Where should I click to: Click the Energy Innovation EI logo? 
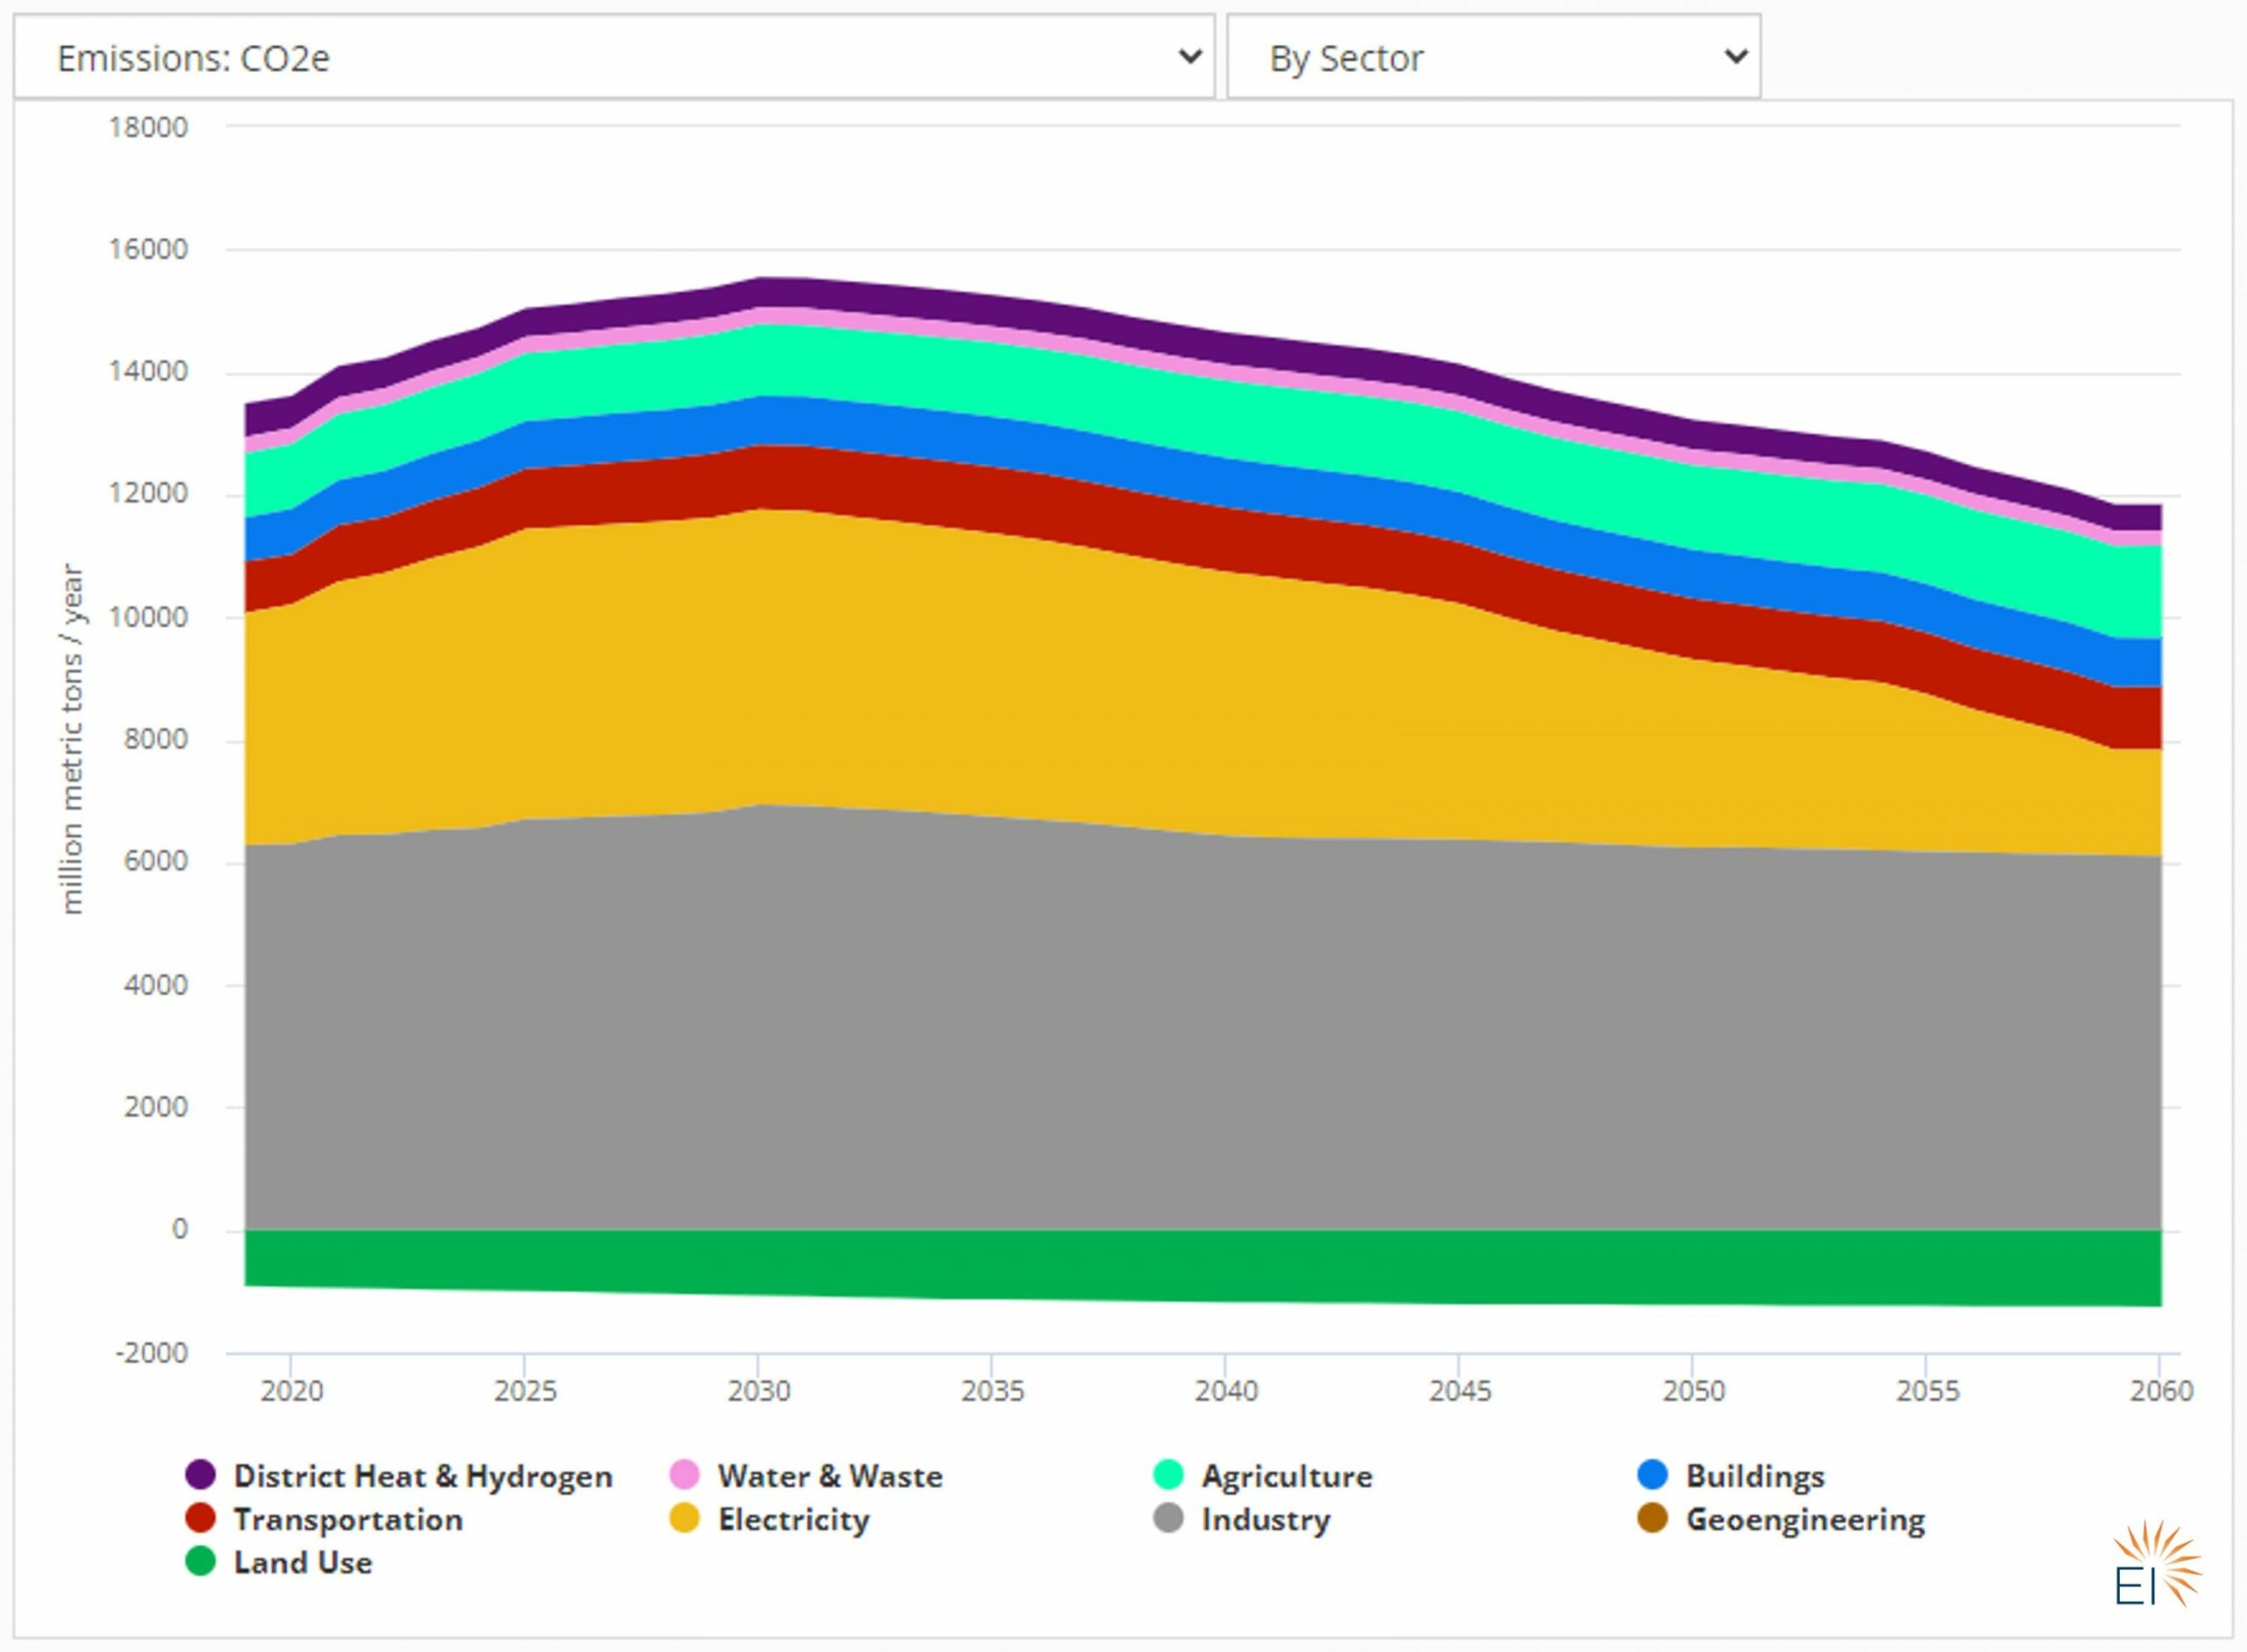2156,1564
